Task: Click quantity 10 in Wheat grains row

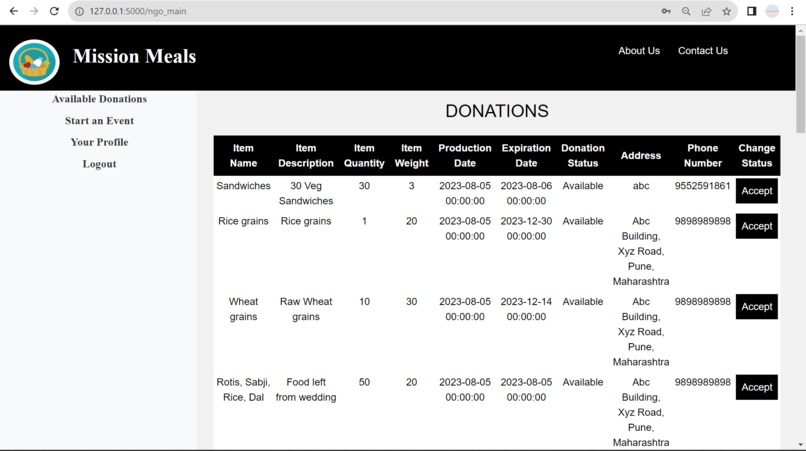Action: tap(364, 302)
